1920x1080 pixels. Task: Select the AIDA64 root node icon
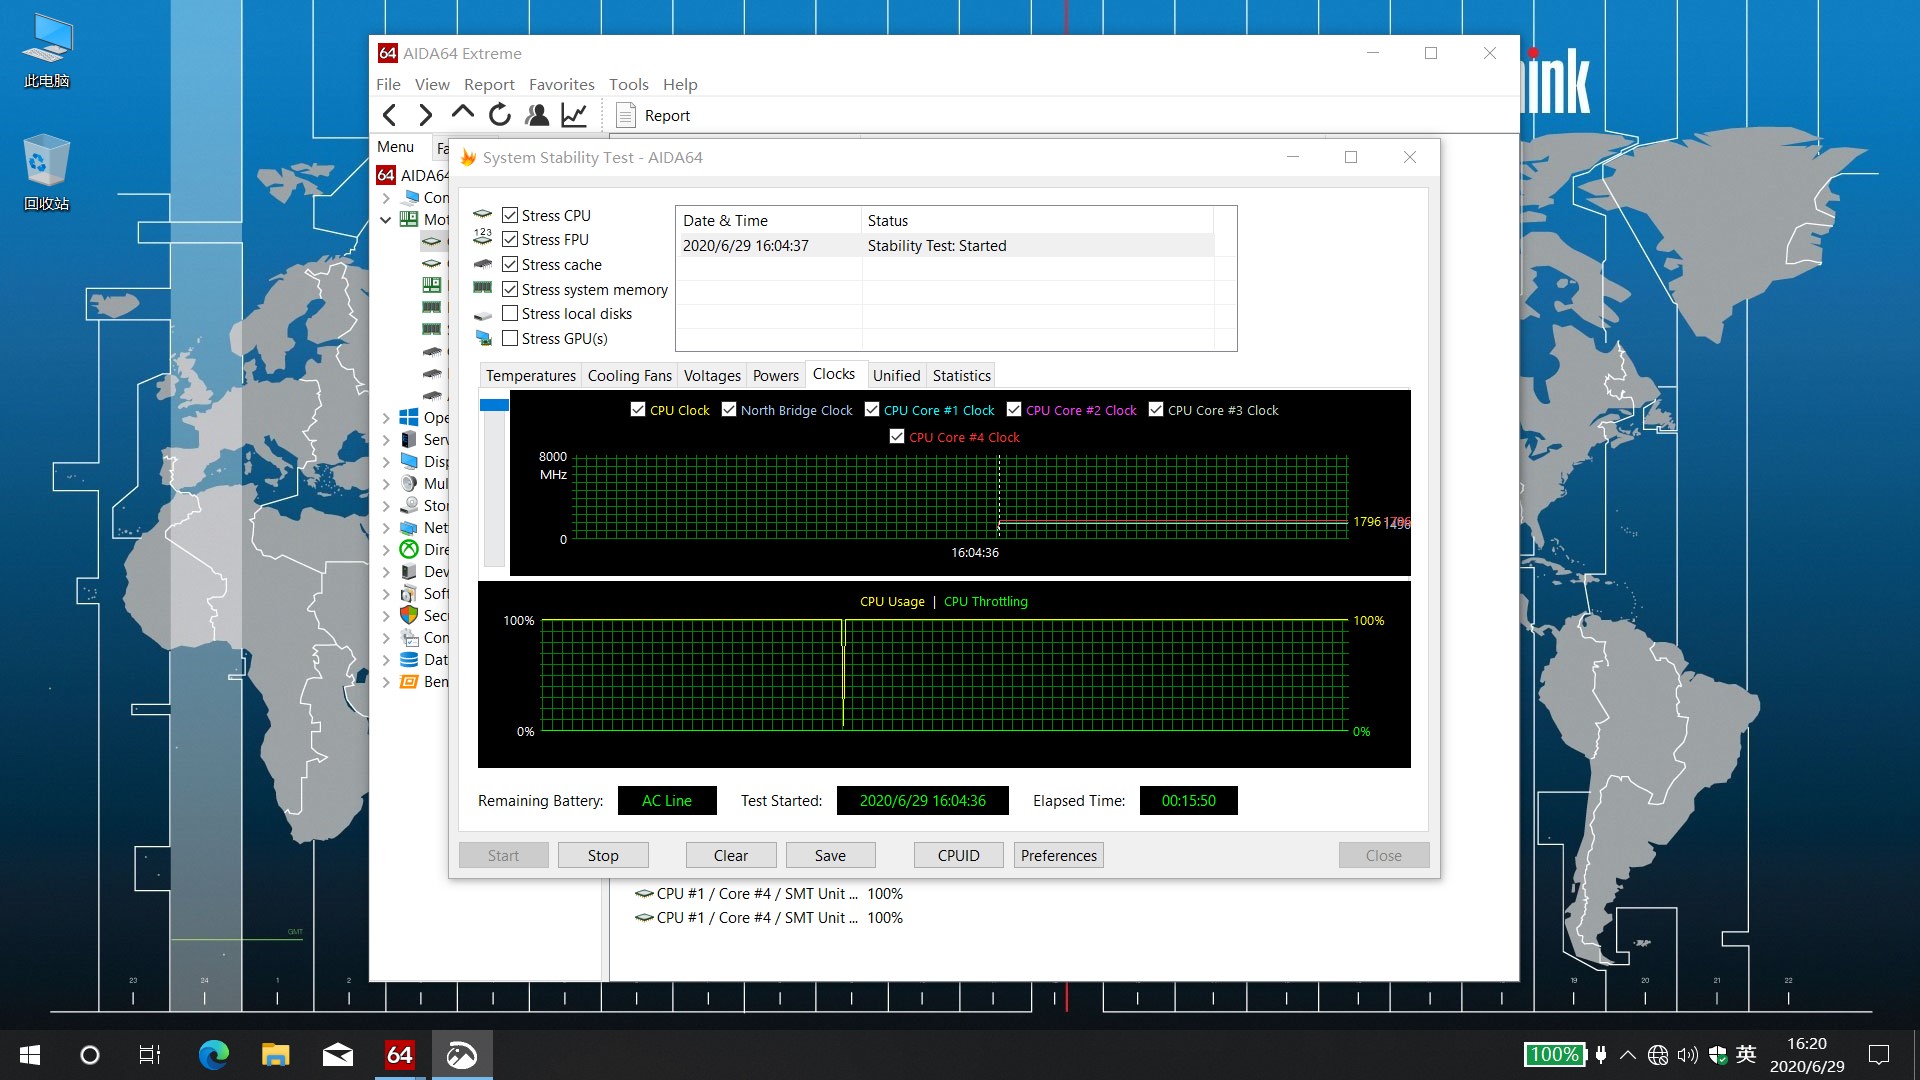[386, 175]
